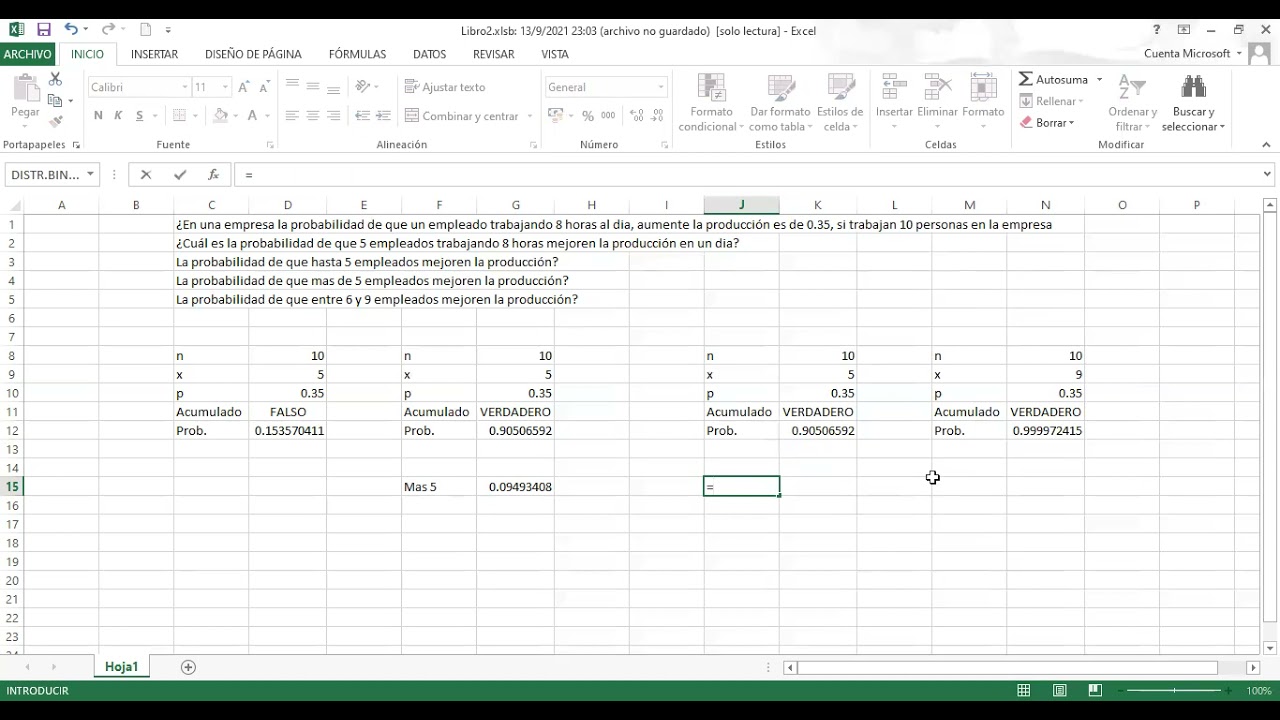Add a new sheet with the plus button
Screen dimensions: 1280x720
(x=188, y=667)
